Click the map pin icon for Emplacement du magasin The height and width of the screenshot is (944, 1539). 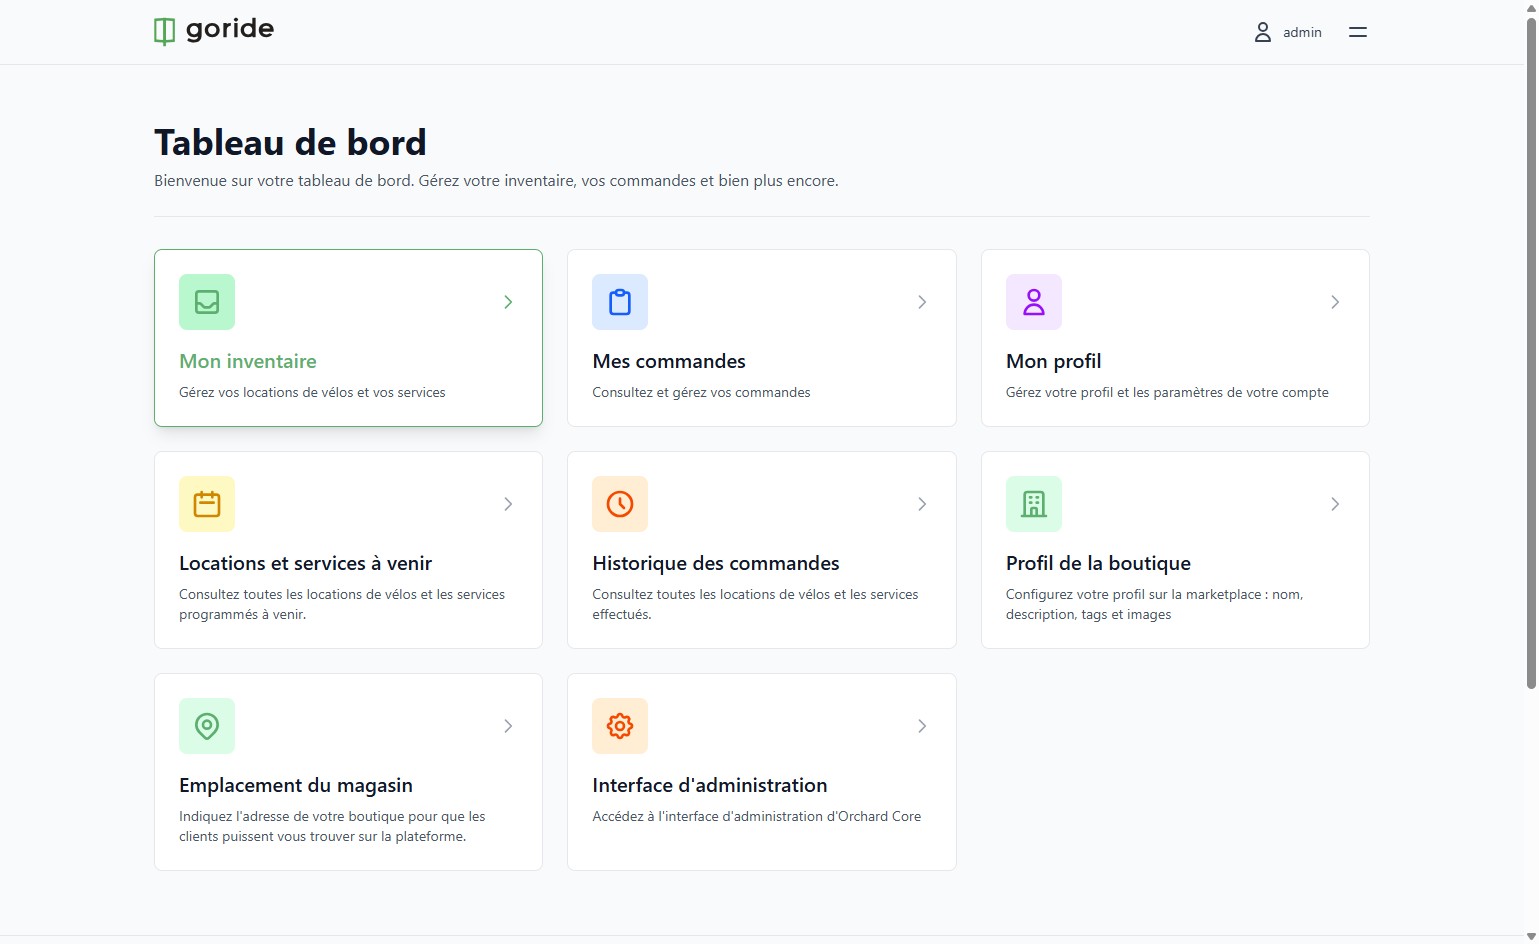[207, 726]
